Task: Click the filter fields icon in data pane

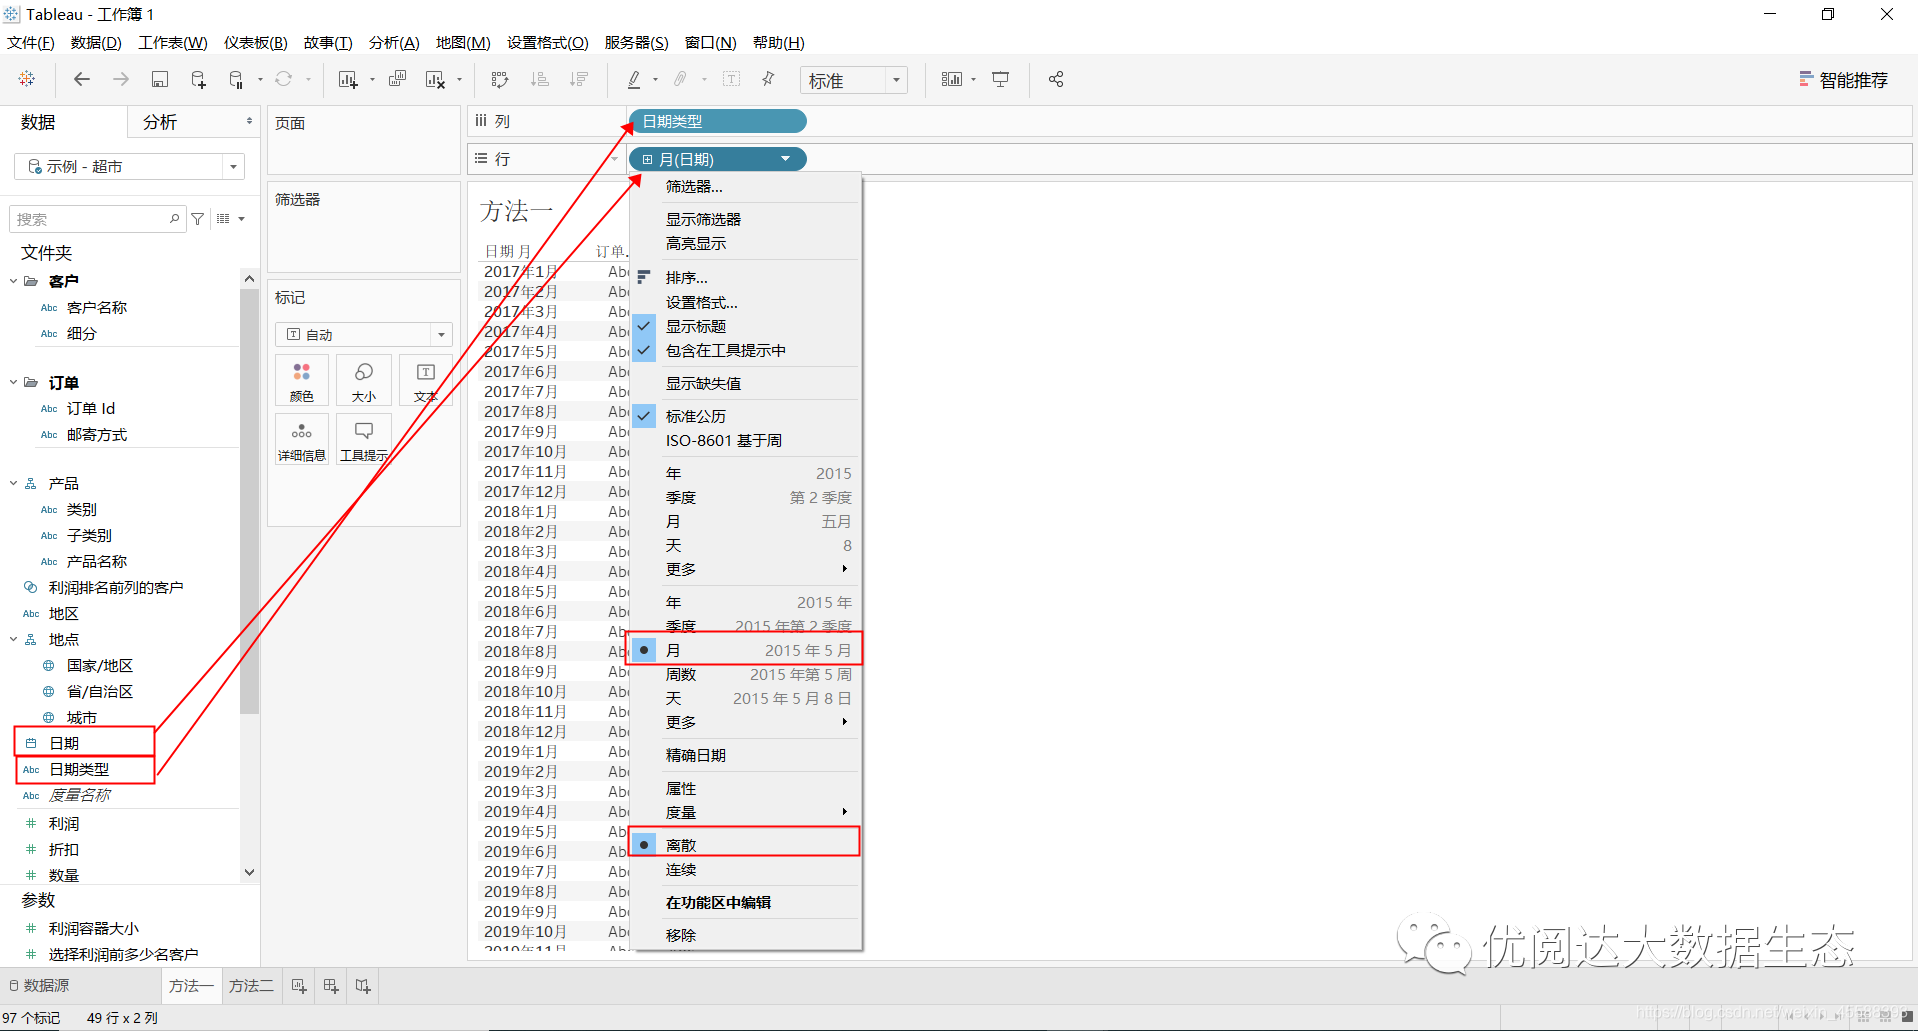Action: 198,219
